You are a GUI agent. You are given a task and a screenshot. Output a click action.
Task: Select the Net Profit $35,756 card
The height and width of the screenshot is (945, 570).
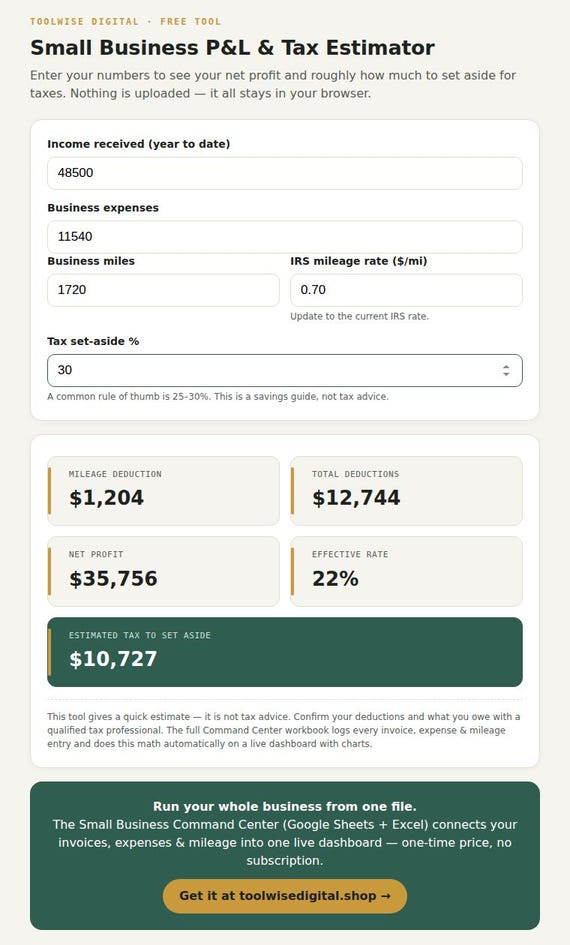pyautogui.click(x=163, y=571)
